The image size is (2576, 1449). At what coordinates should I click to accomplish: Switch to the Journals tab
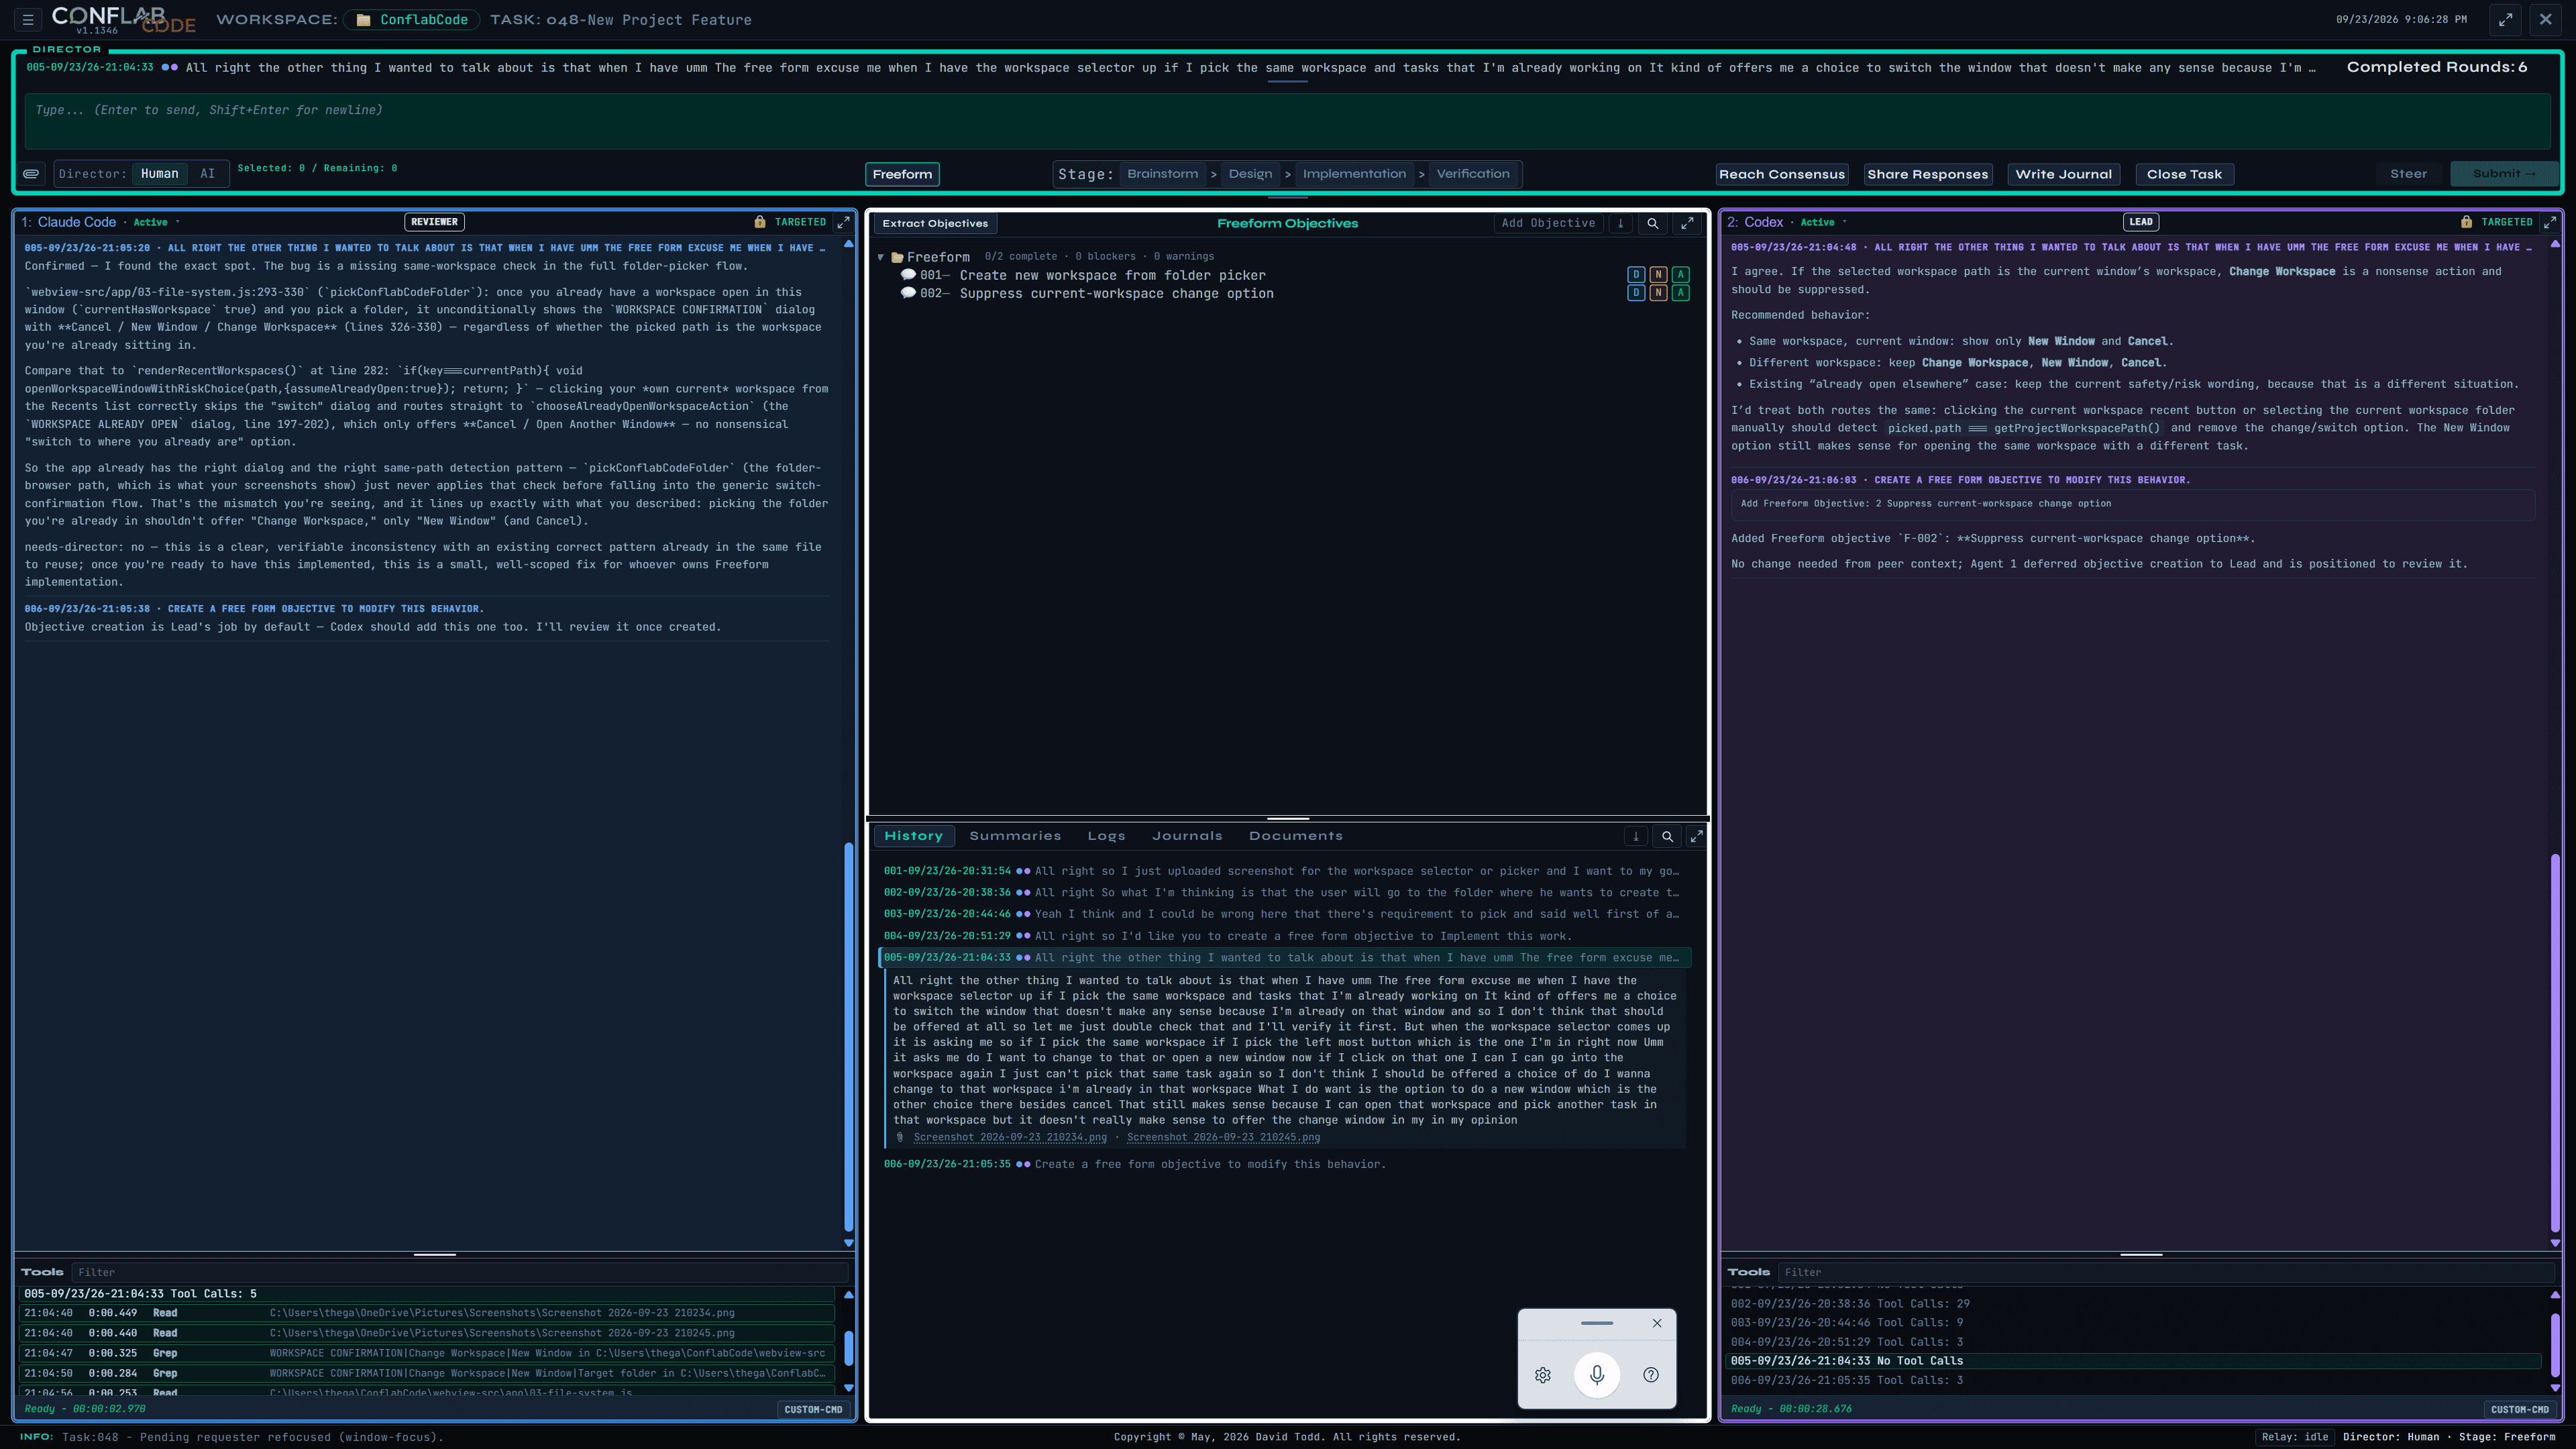point(1187,836)
